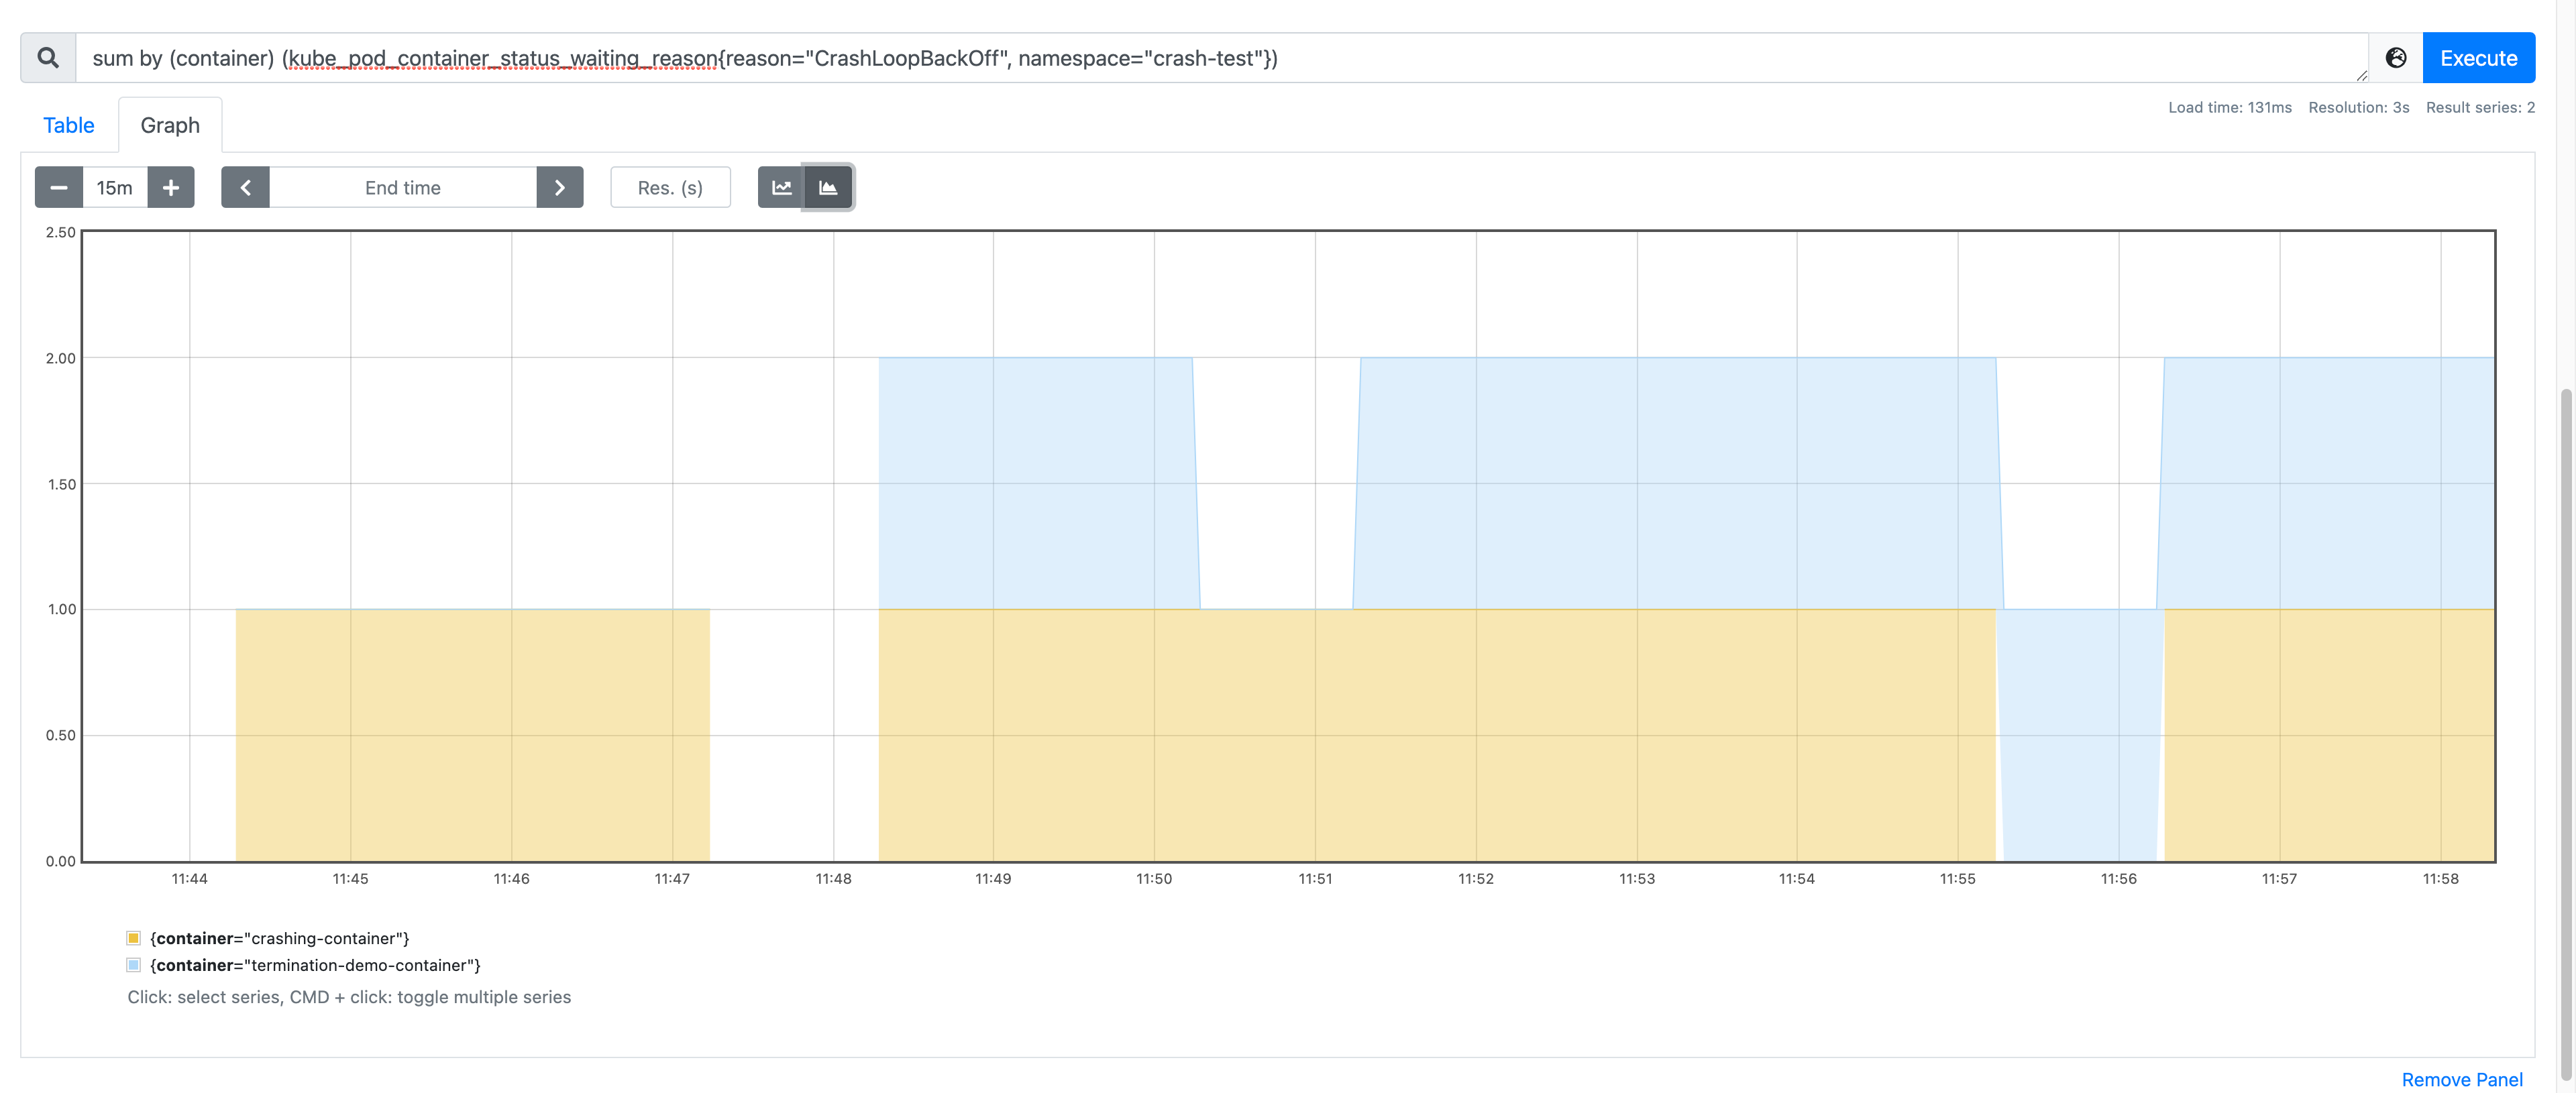Click the magnifying glass search icon

tap(47, 57)
